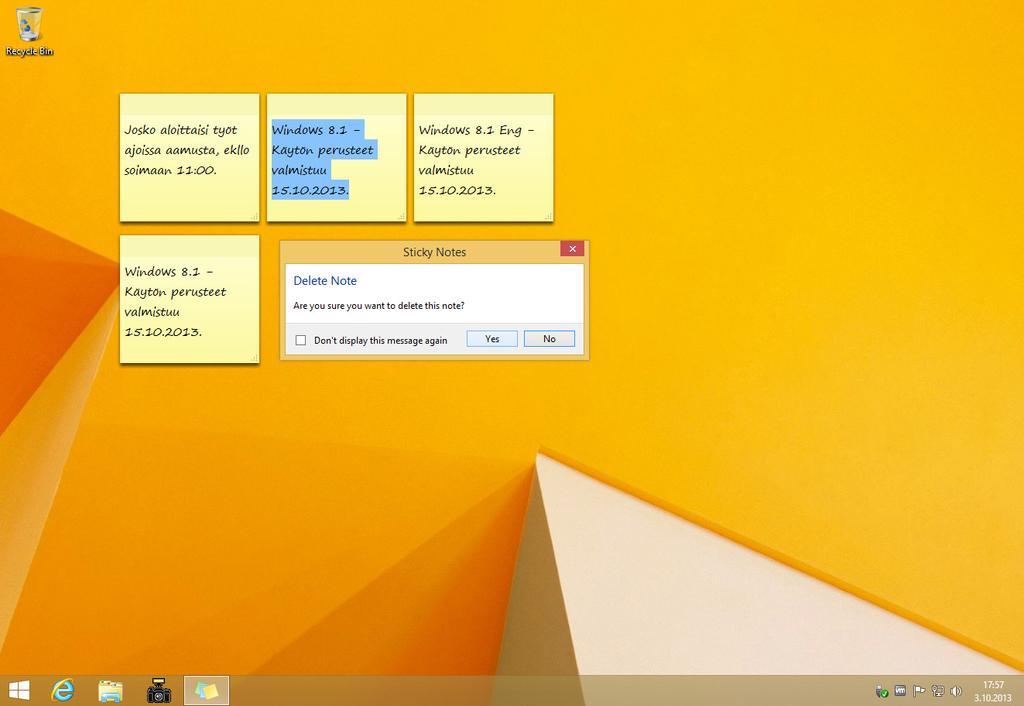The image size is (1024, 706).
Task: Click the resize grip of the Windows 8.1 Eng note
Action: (x=549, y=216)
